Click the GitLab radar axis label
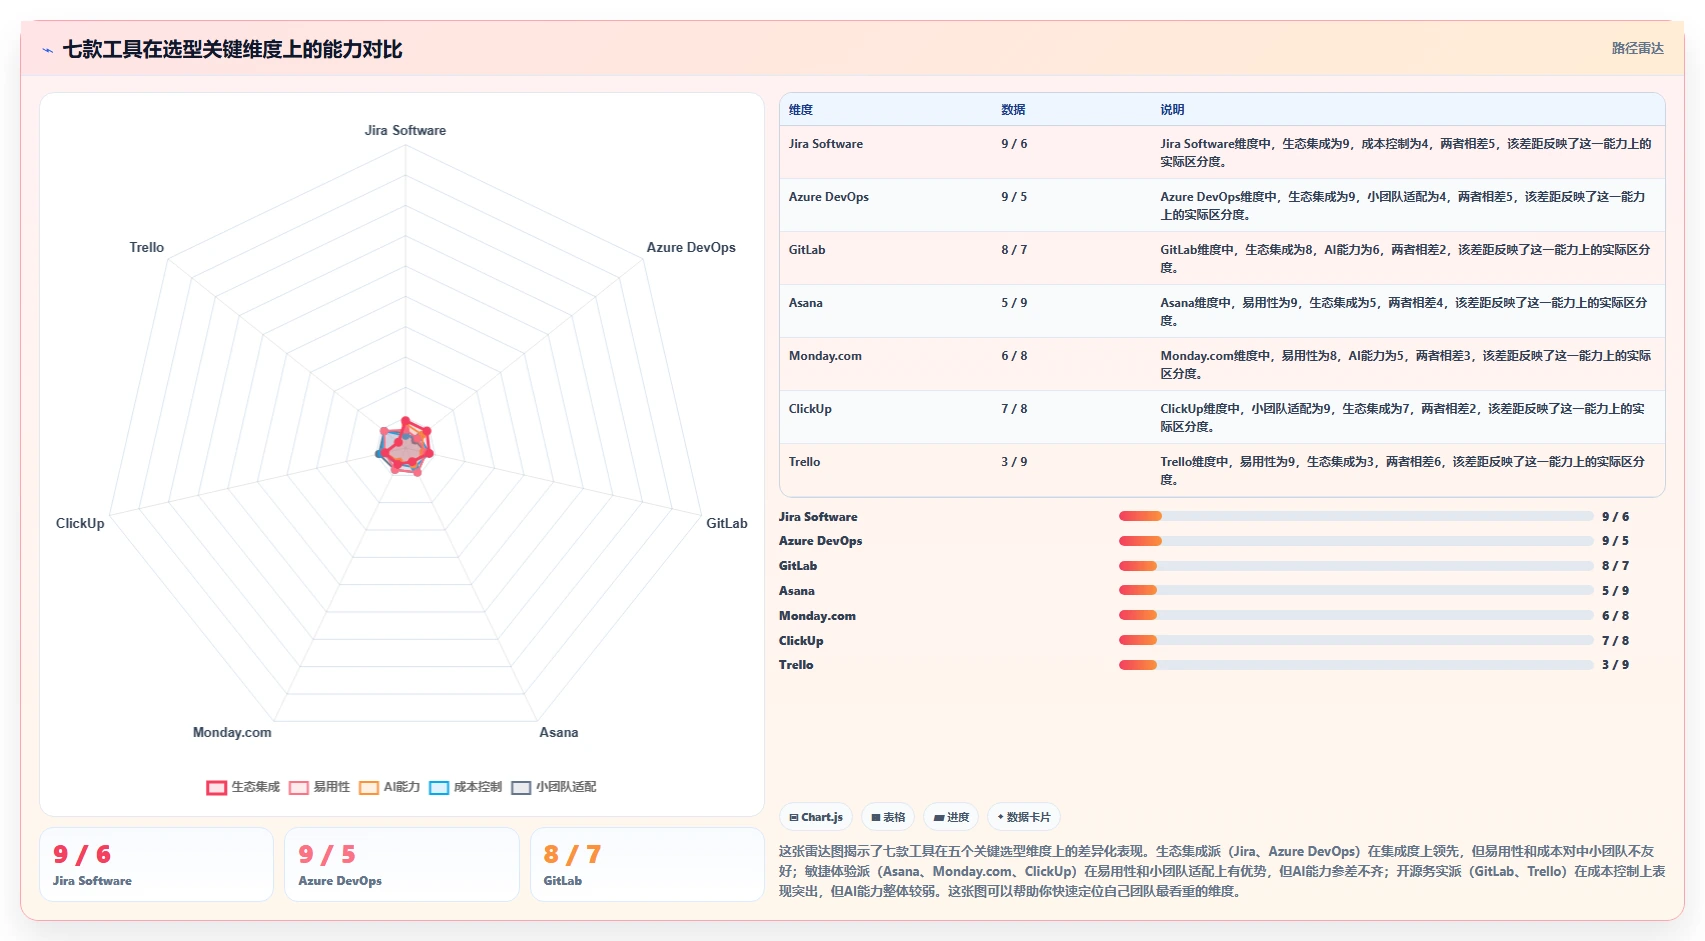 tap(727, 523)
